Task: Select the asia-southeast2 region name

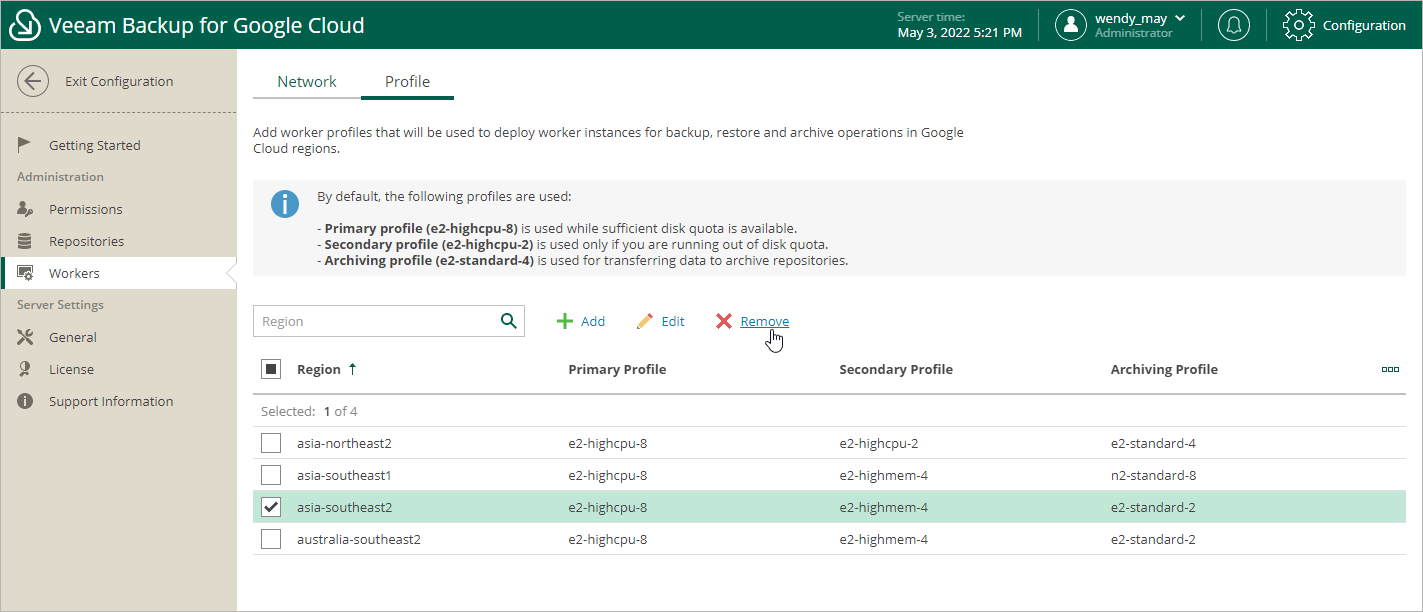Action: [344, 507]
